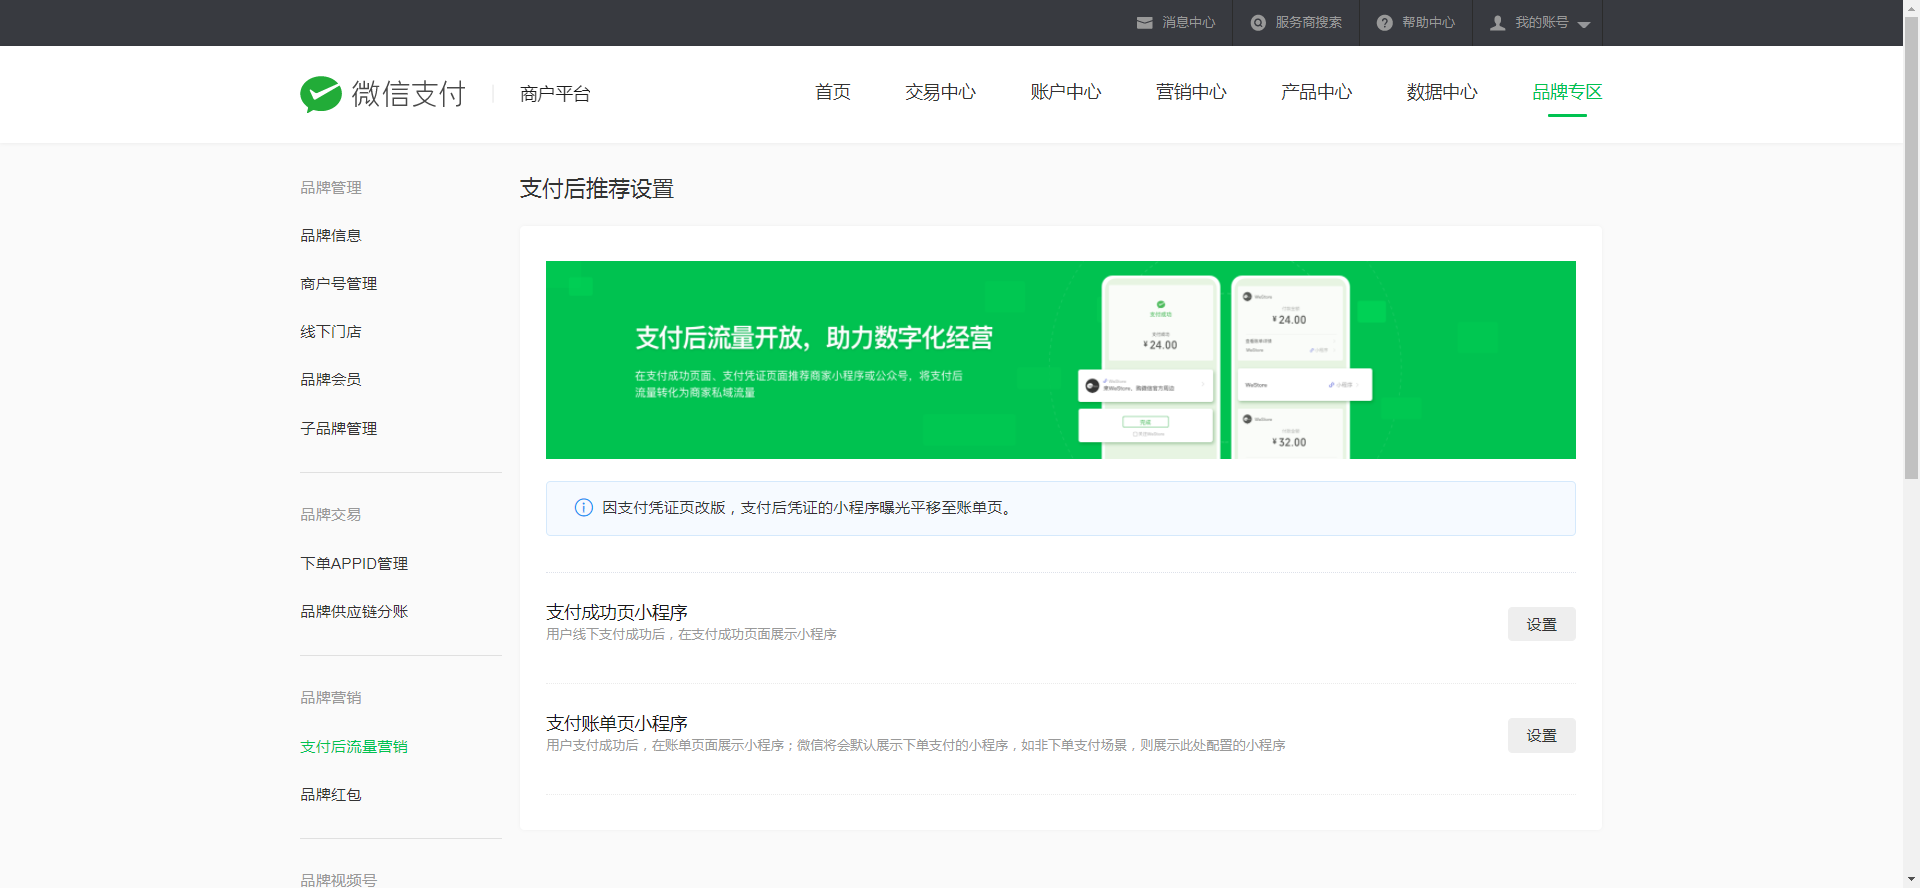Click the info icon in the notice bar
1920x888 pixels.
click(x=584, y=508)
